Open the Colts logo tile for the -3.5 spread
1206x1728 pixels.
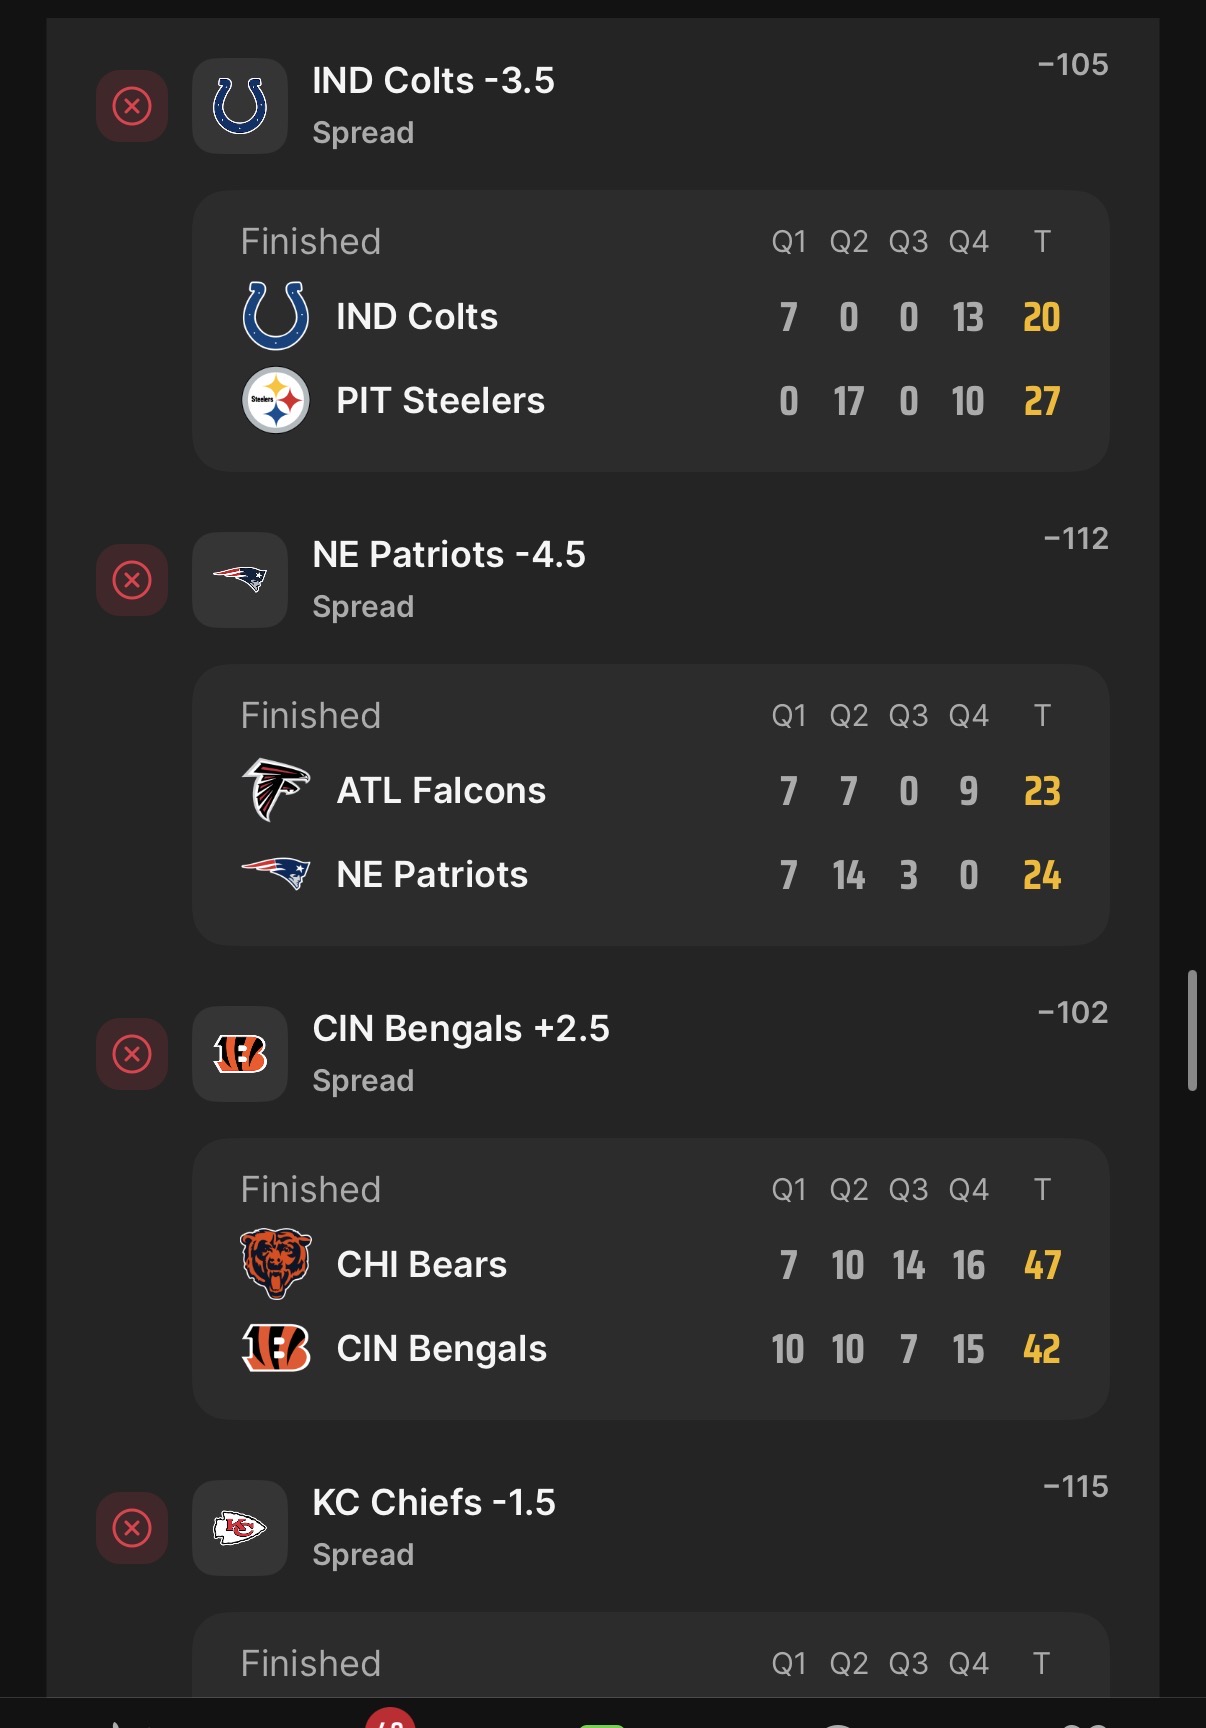point(240,106)
